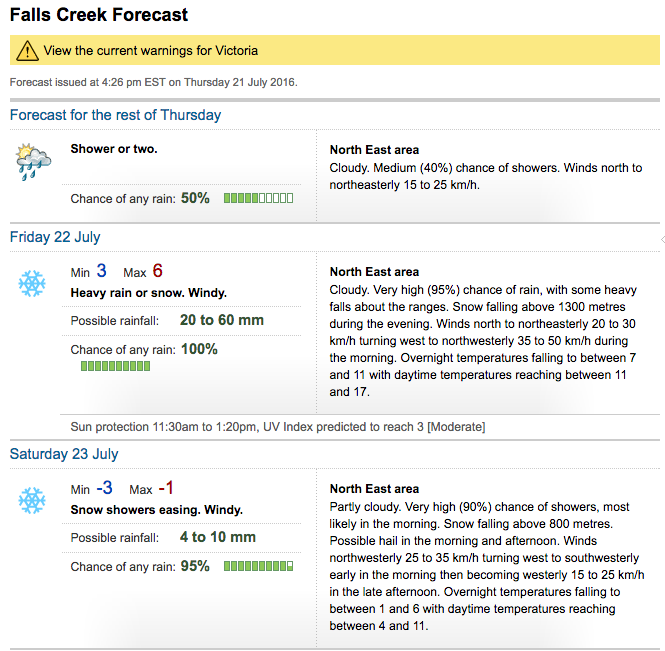The height and width of the screenshot is (651, 665).
Task: Click the yellow warning triangle icon
Action: tap(28, 50)
